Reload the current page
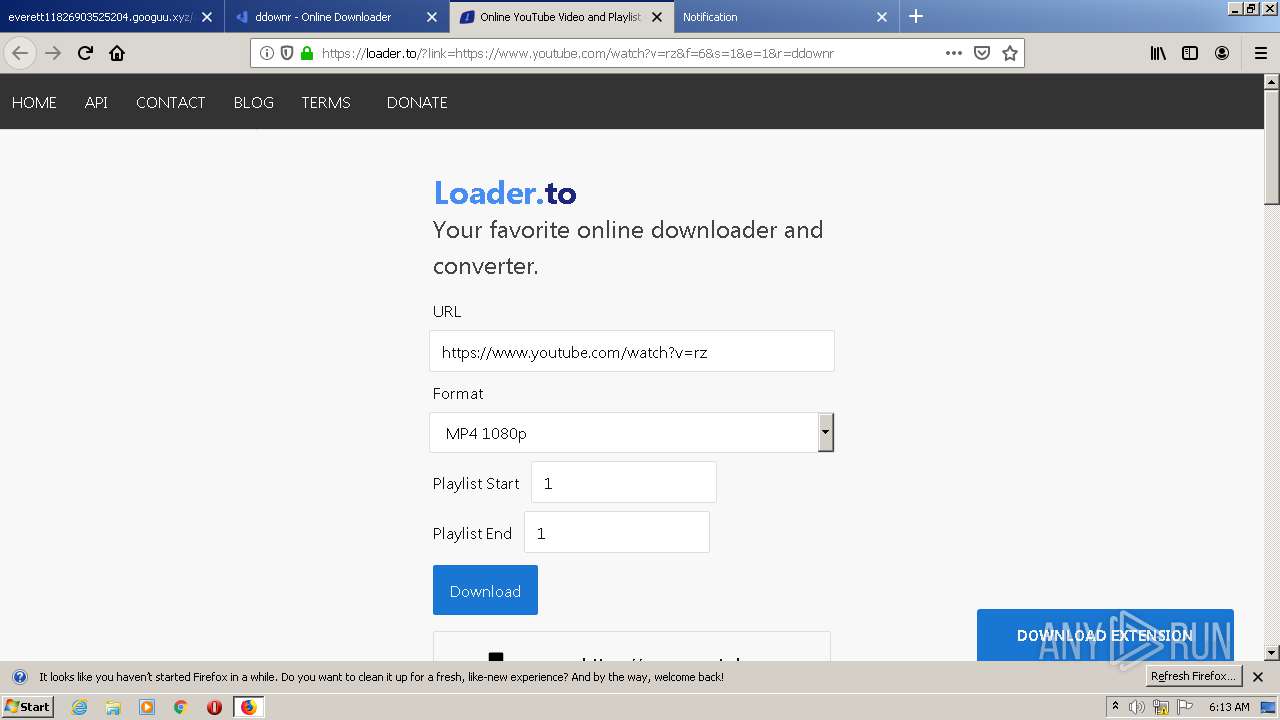The width and height of the screenshot is (1280, 720). click(85, 53)
